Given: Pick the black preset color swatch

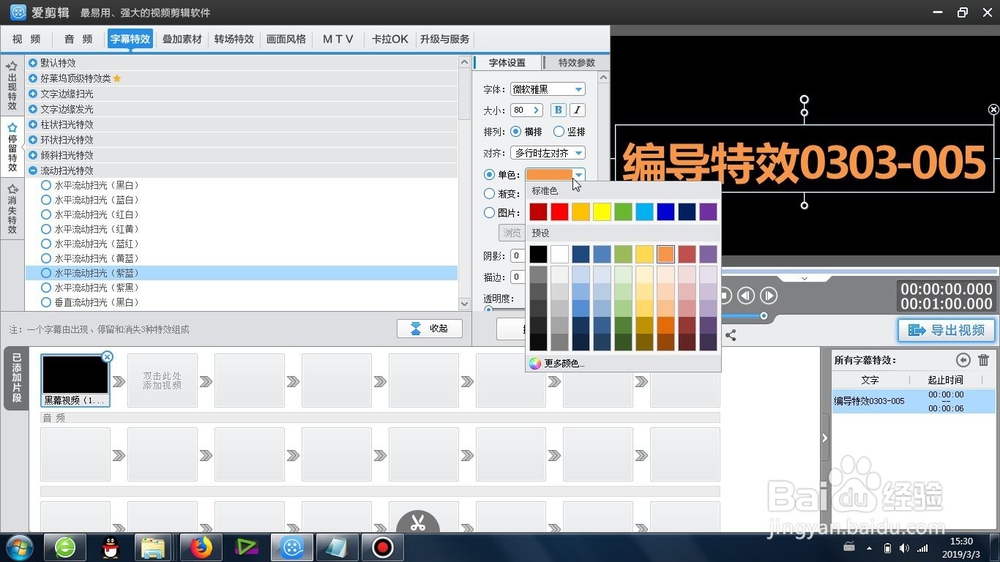Looking at the screenshot, I should click(538, 254).
